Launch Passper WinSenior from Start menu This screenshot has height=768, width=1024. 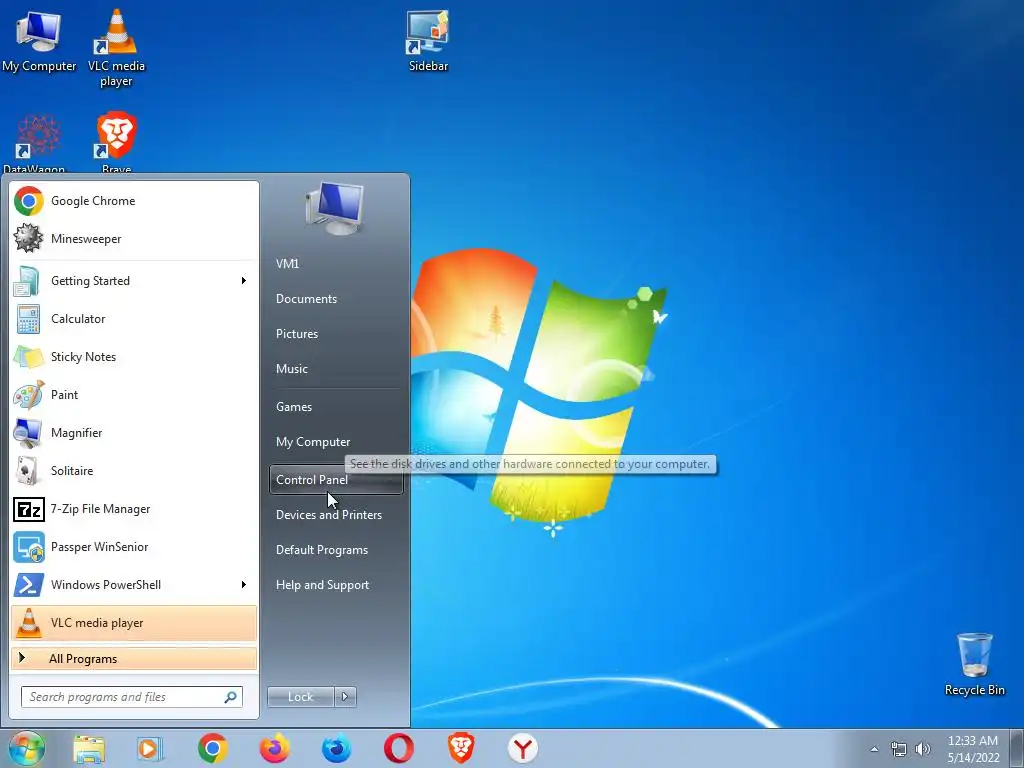134,547
